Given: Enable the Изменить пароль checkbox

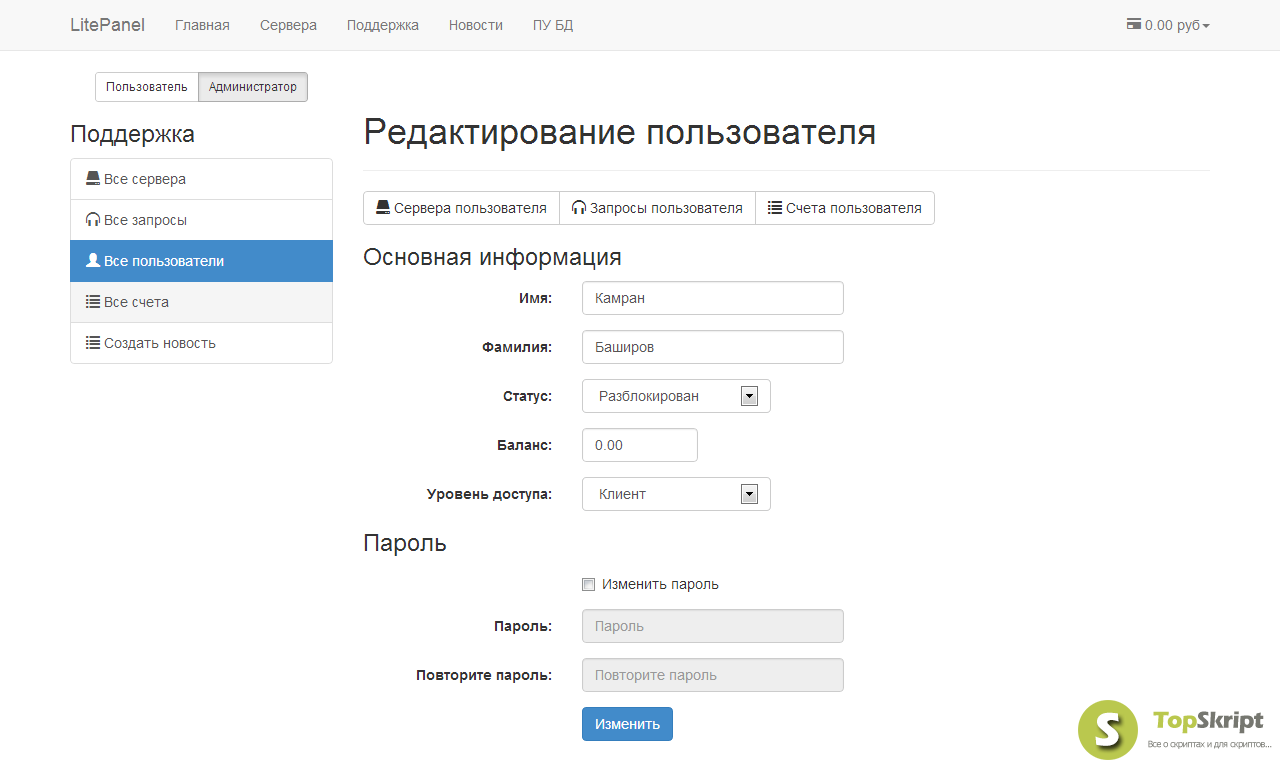Looking at the screenshot, I should pyautogui.click(x=589, y=584).
